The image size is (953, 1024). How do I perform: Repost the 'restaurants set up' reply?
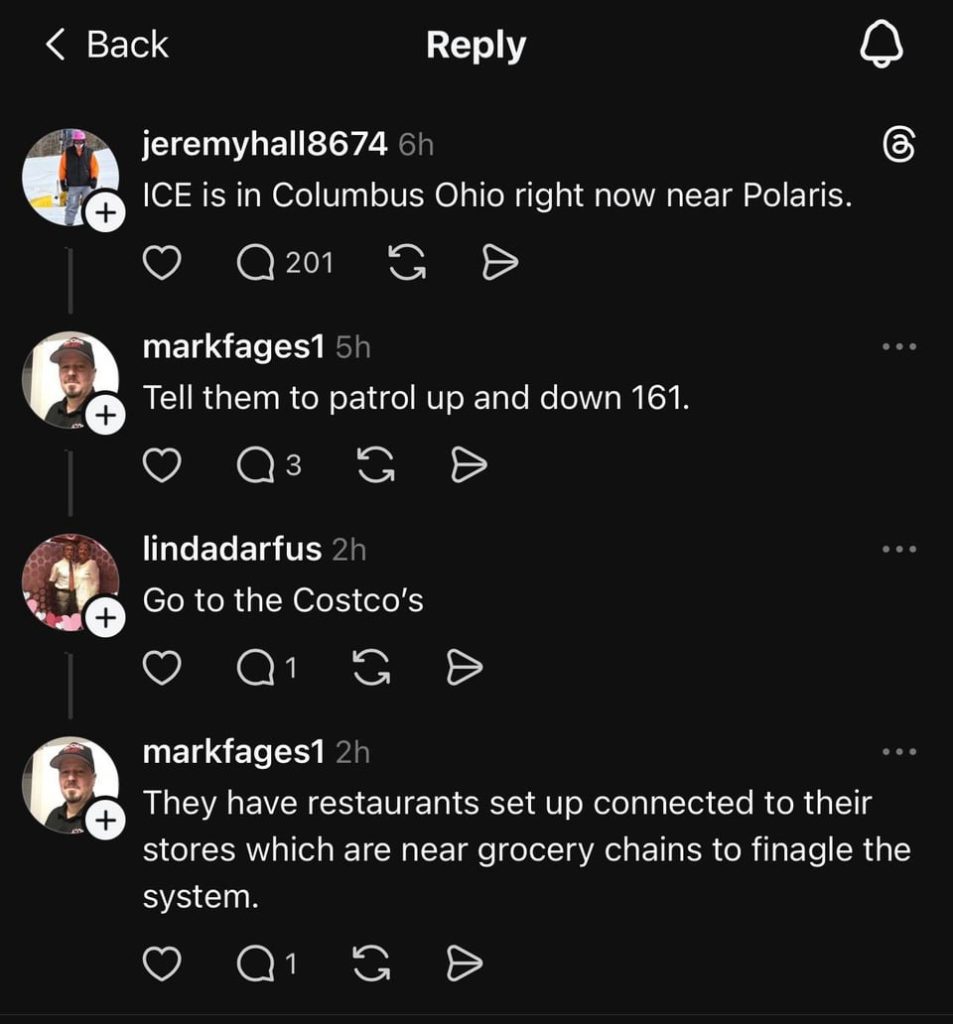371,964
